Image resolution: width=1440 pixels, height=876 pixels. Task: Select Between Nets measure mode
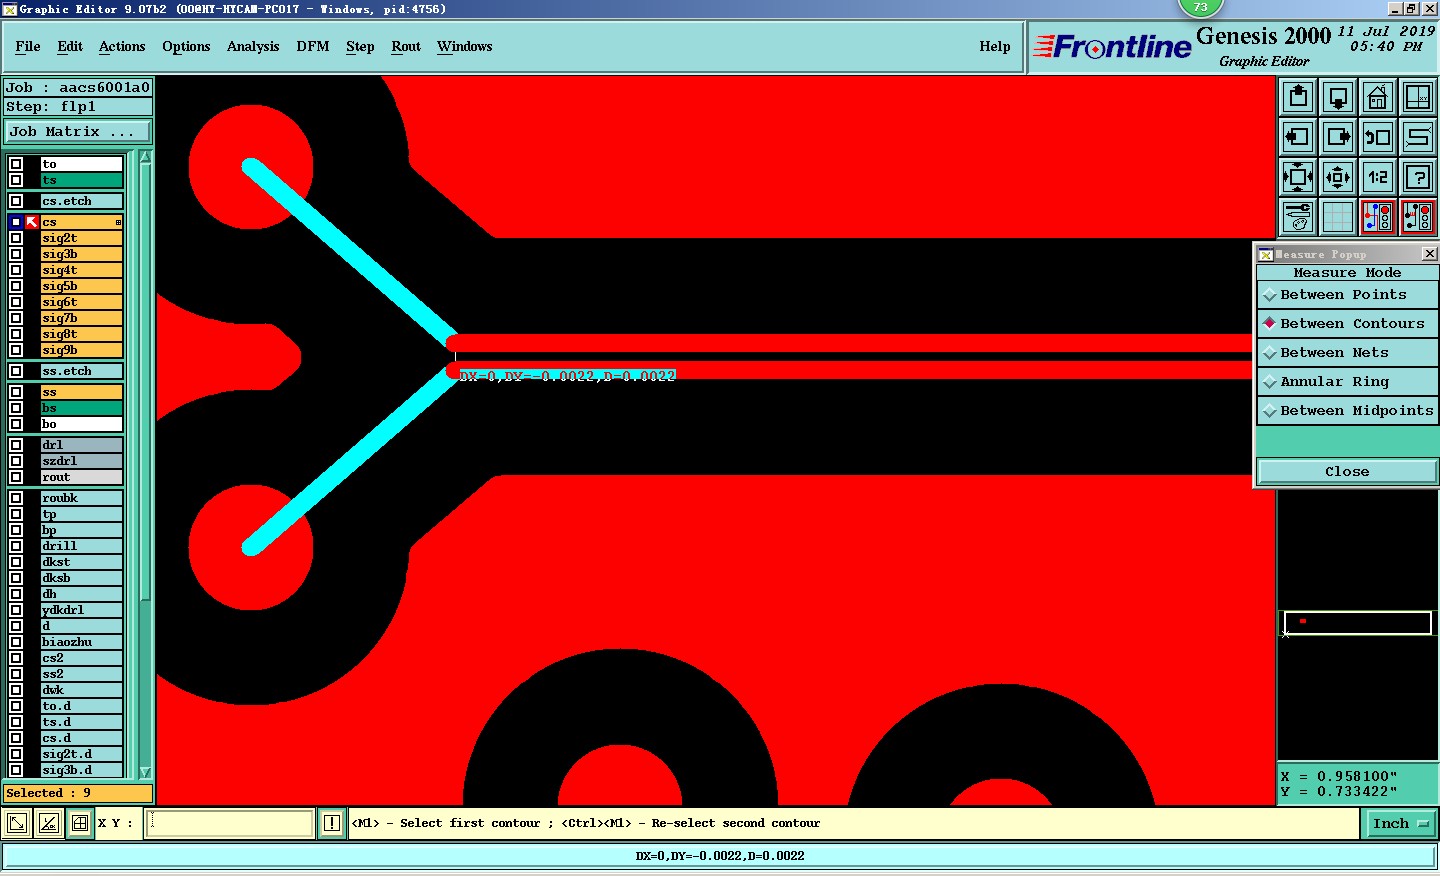point(1347,353)
